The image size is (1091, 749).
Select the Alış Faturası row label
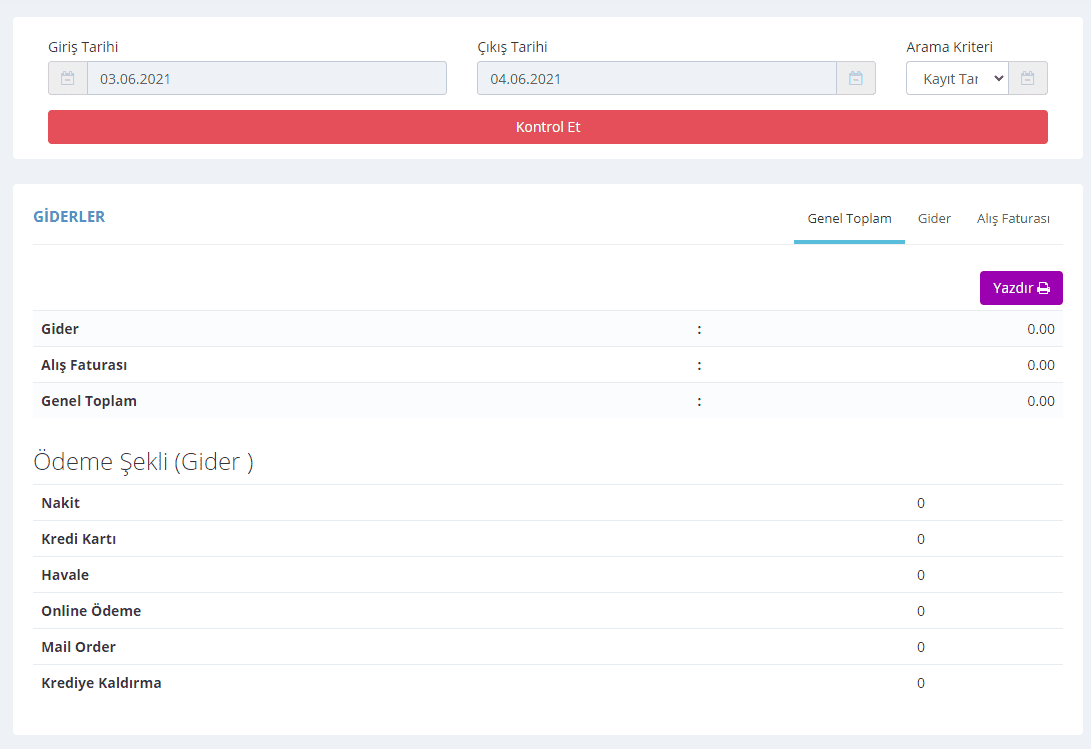84,365
